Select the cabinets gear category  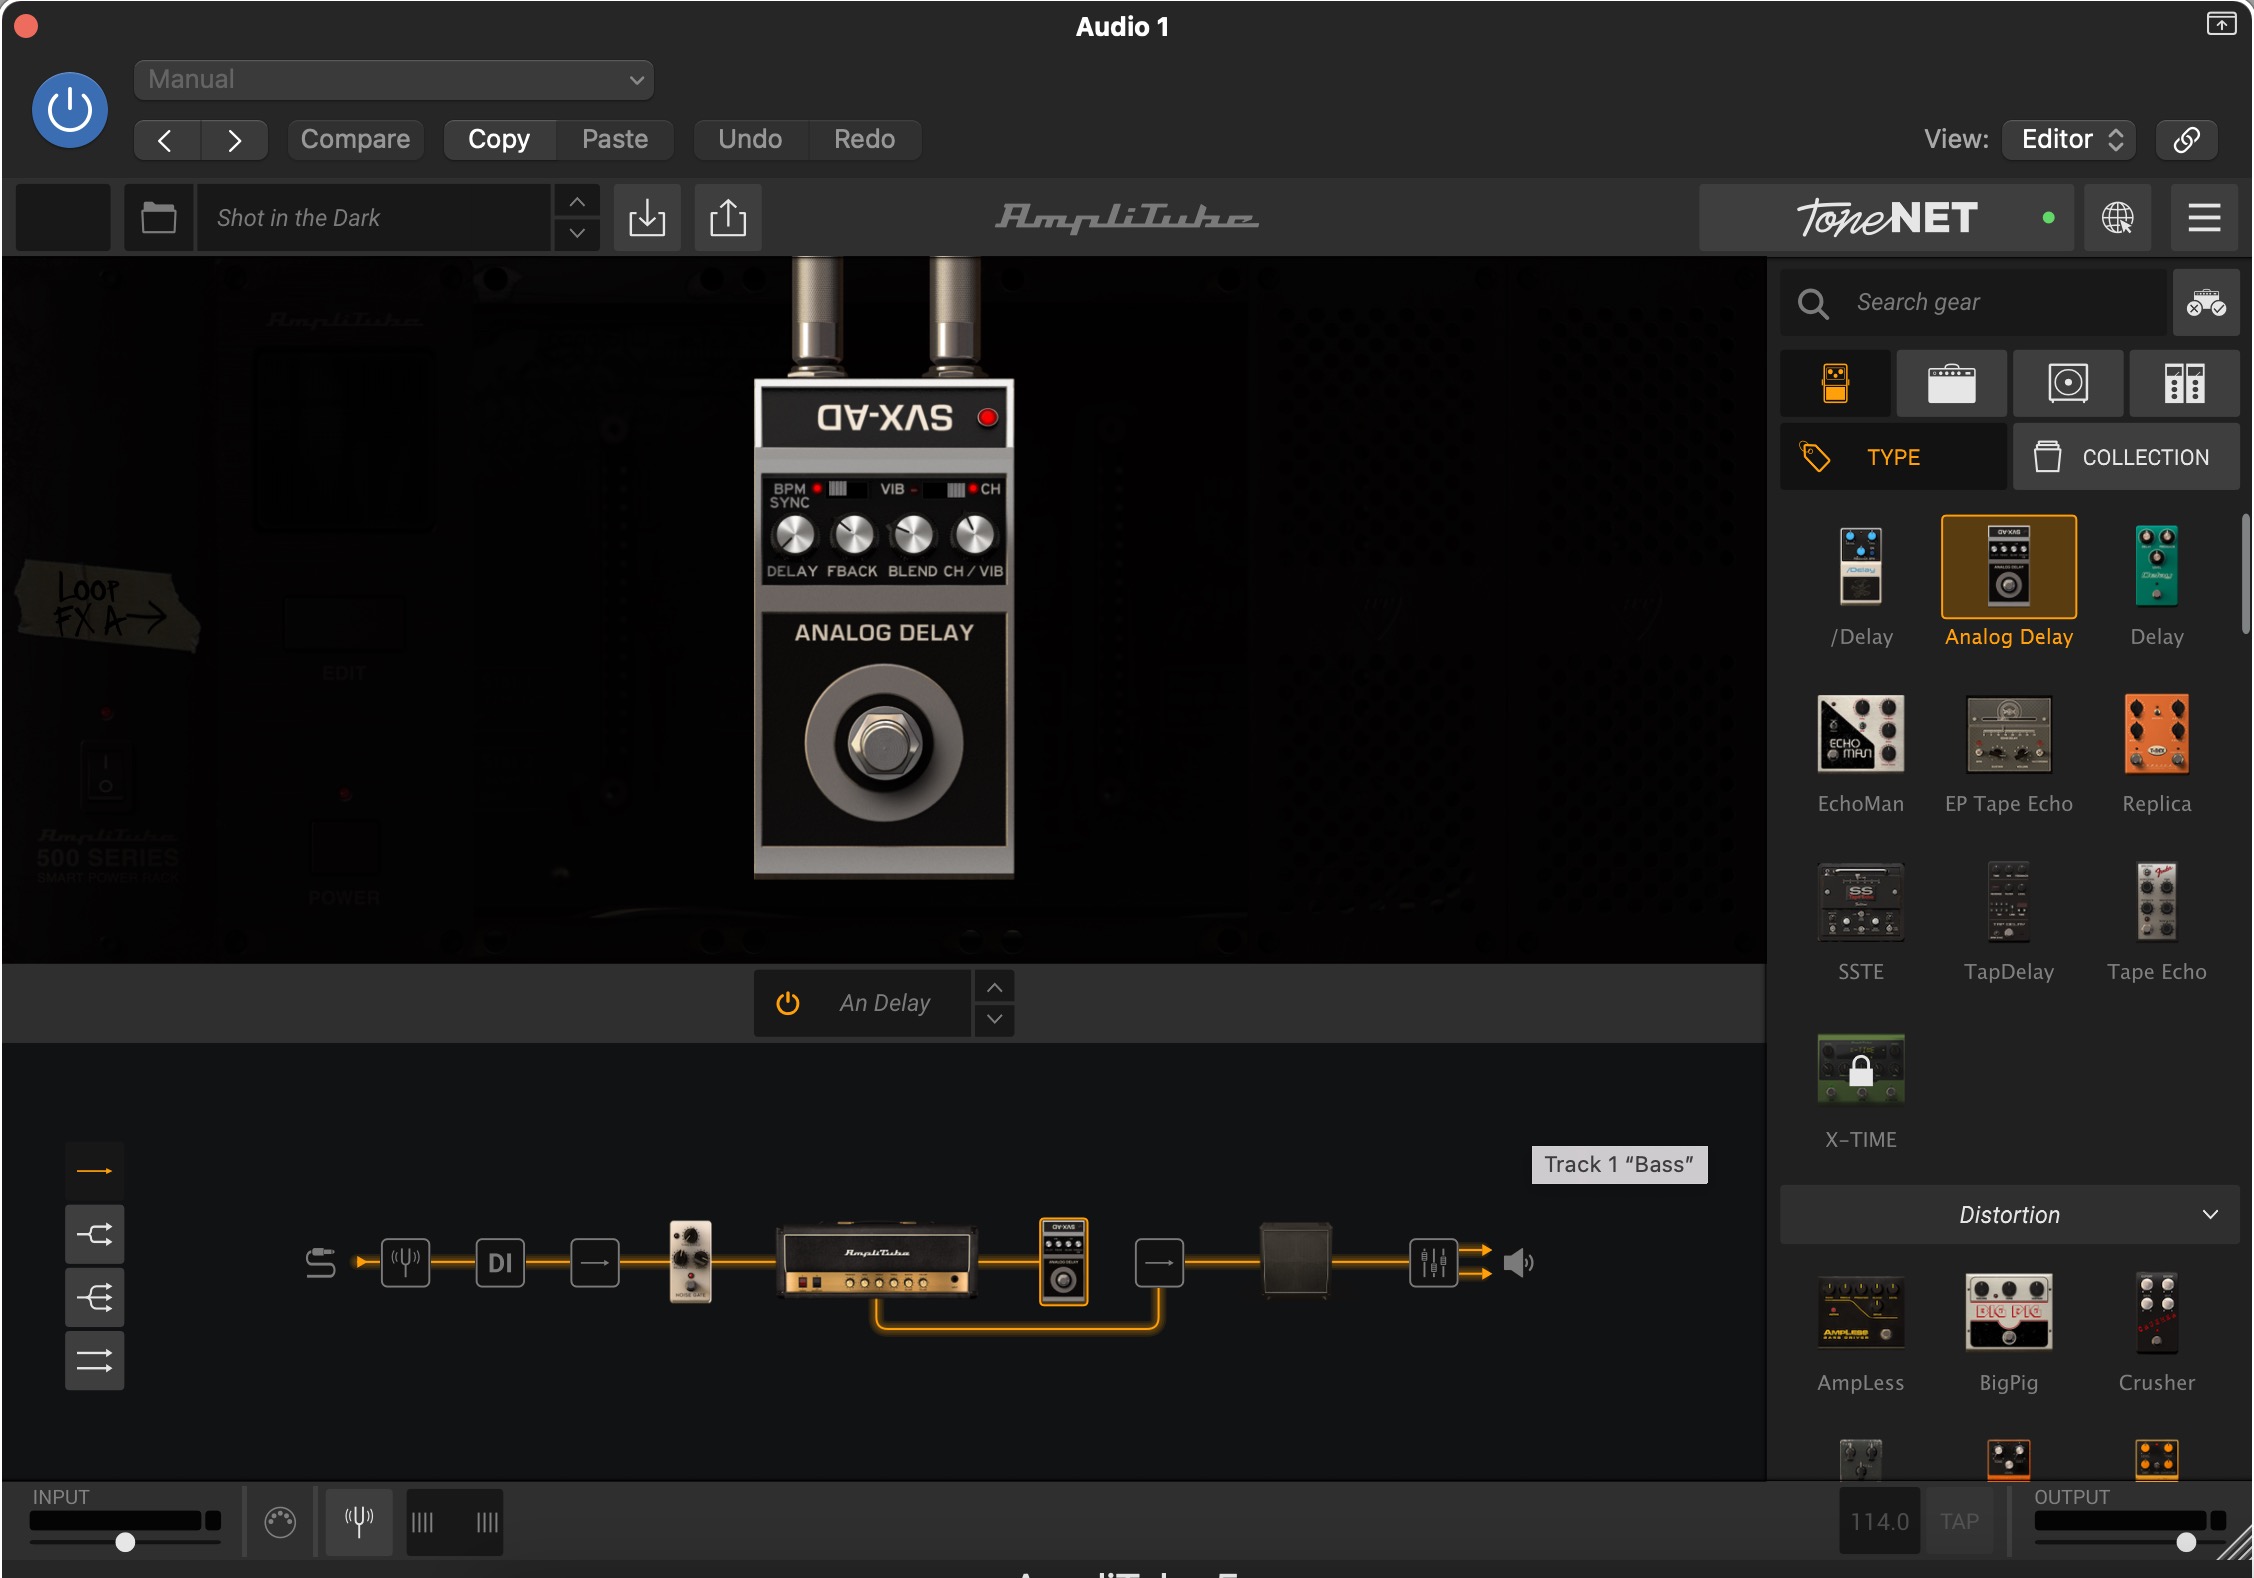(2068, 384)
